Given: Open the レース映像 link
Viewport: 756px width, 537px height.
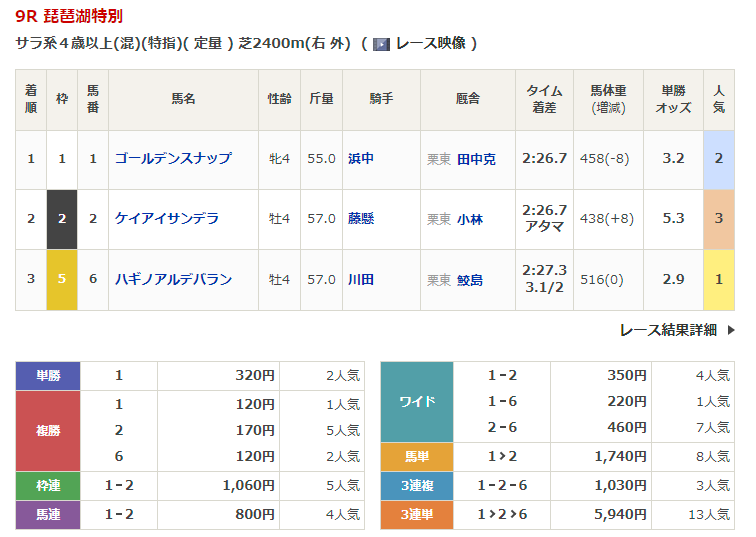Looking at the screenshot, I should point(429,44).
